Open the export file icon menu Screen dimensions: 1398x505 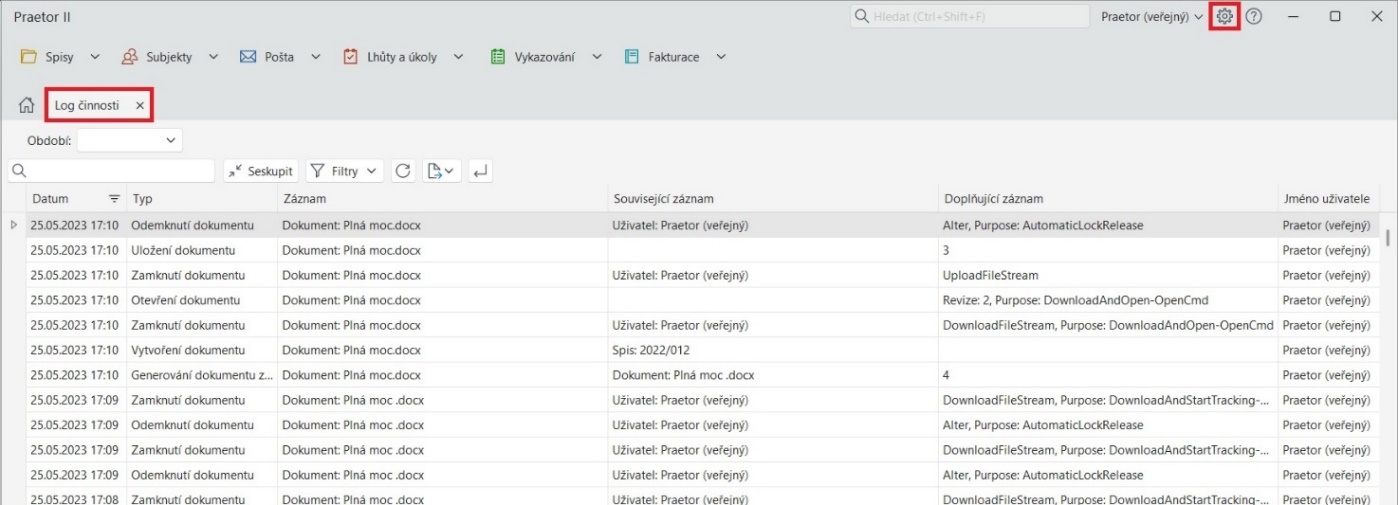point(440,171)
